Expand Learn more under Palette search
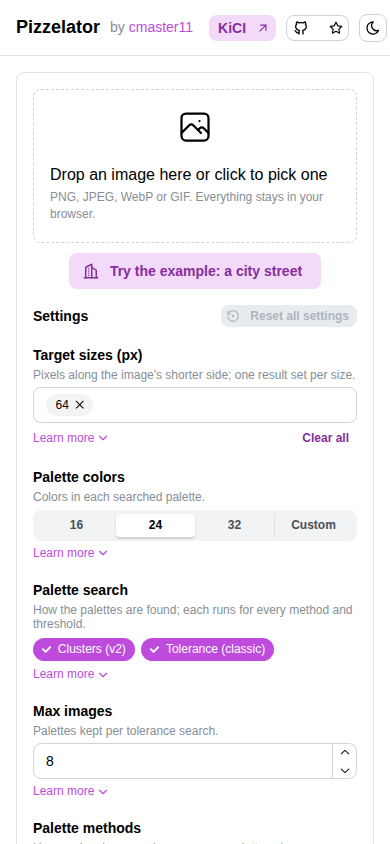The image size is (390, 844). (x=70, y=674)
